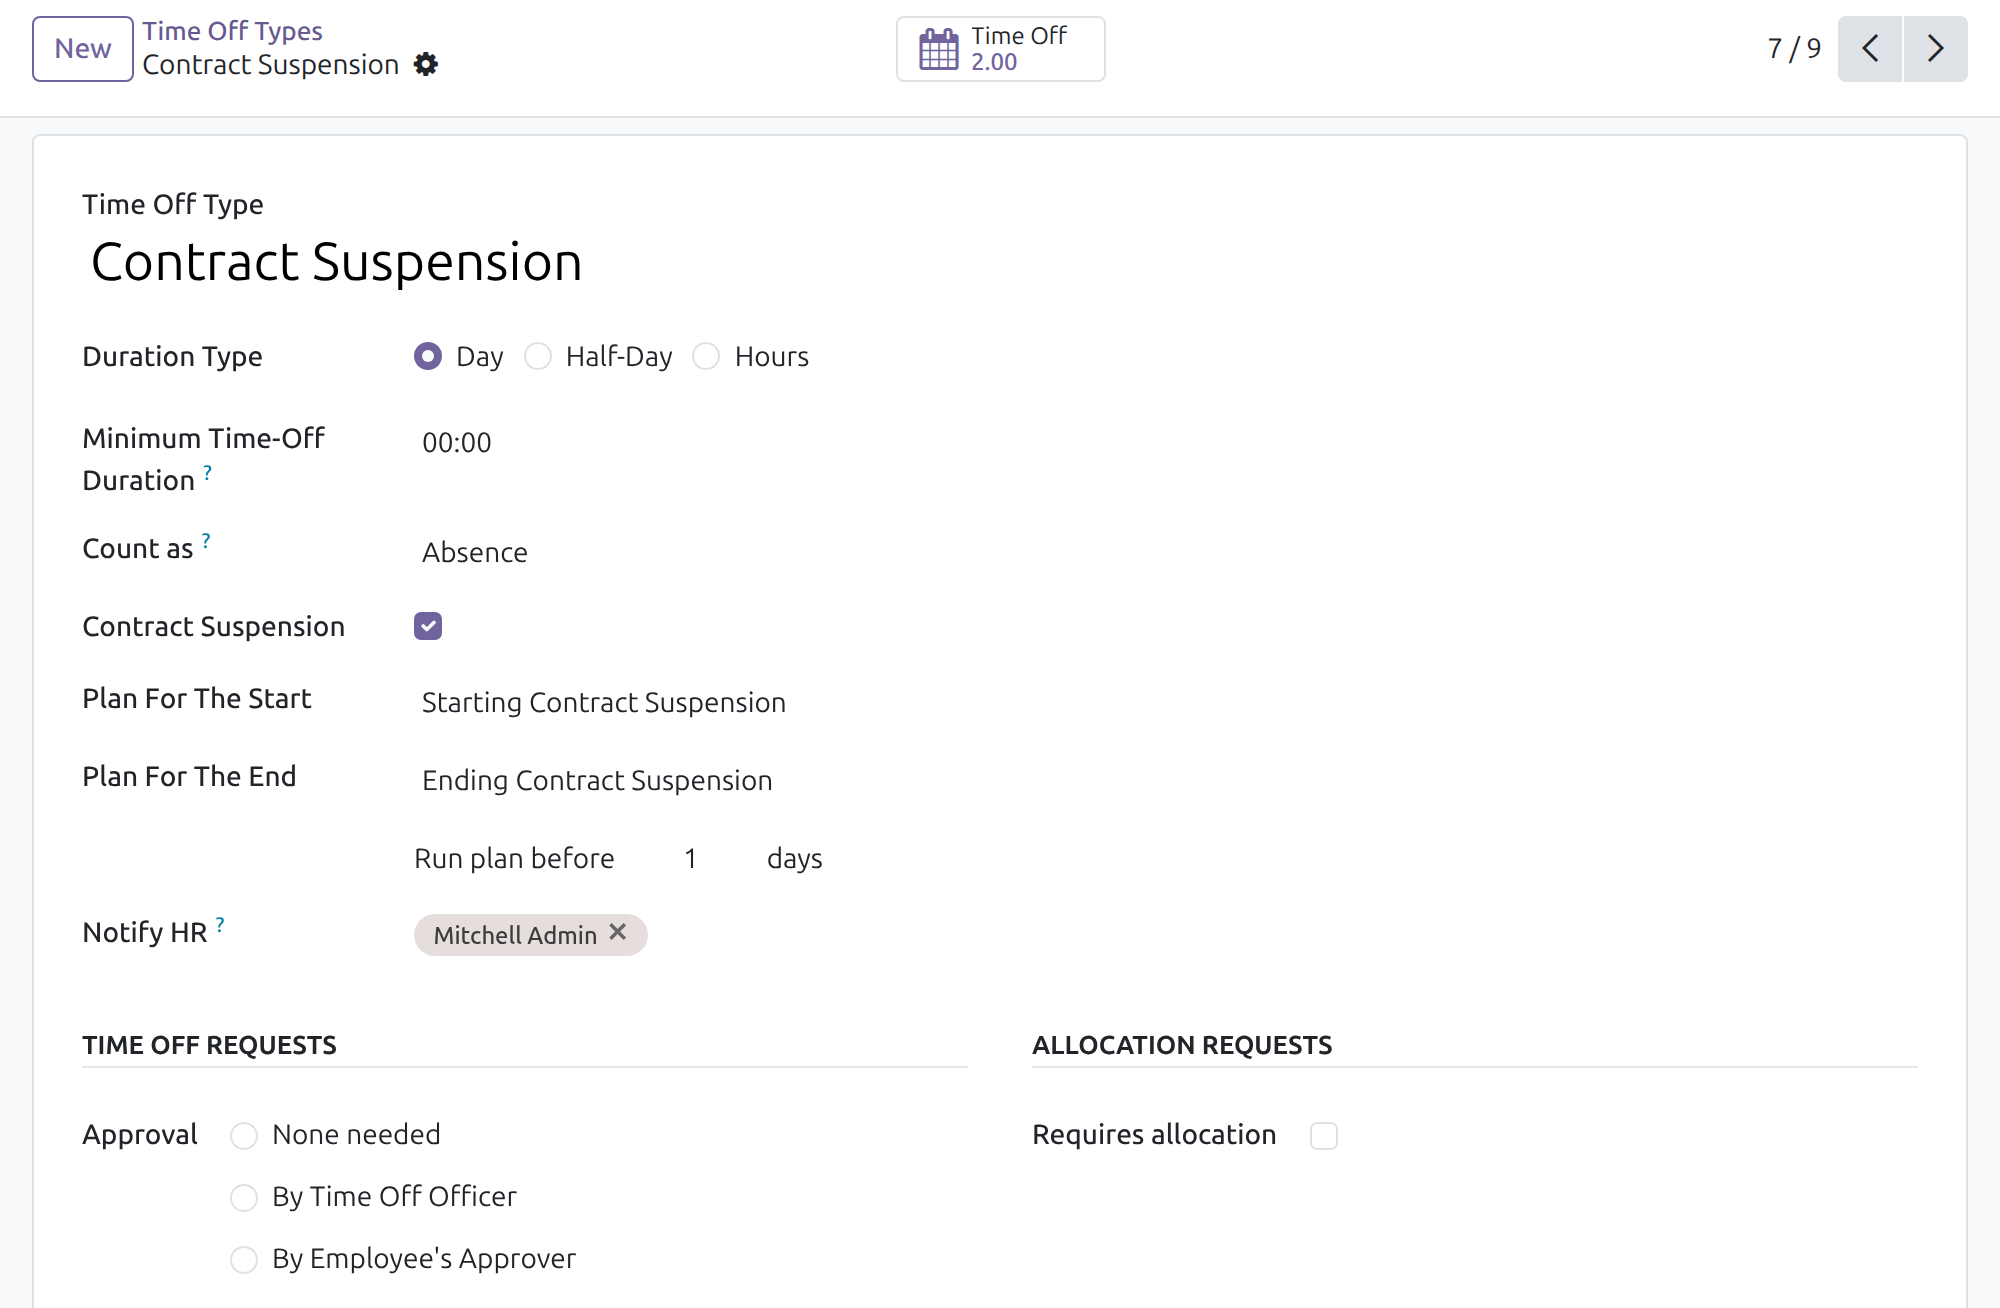Click the Run plan before text
Image resolution: width=2000 pixels, height=1308 pixels.
514,858
